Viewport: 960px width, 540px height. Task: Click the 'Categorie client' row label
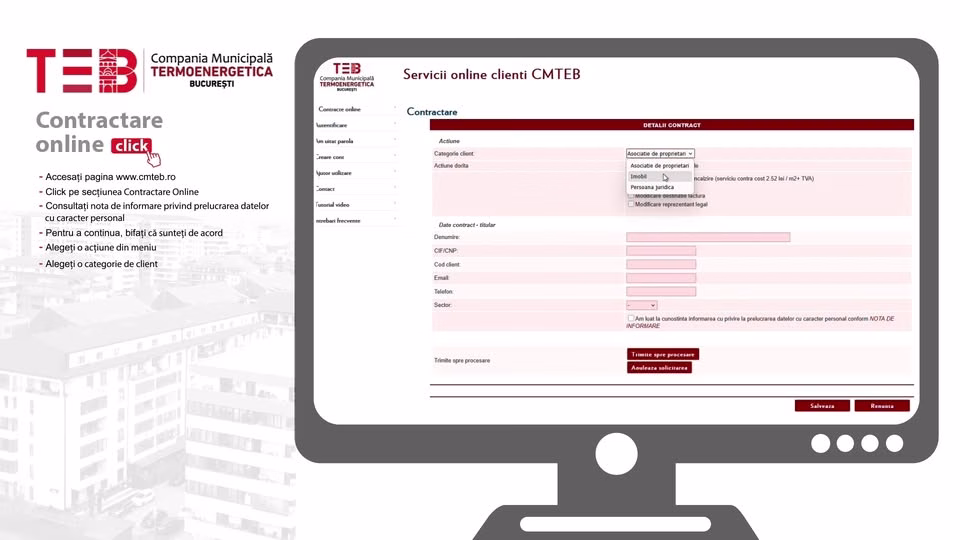(454, 154)
